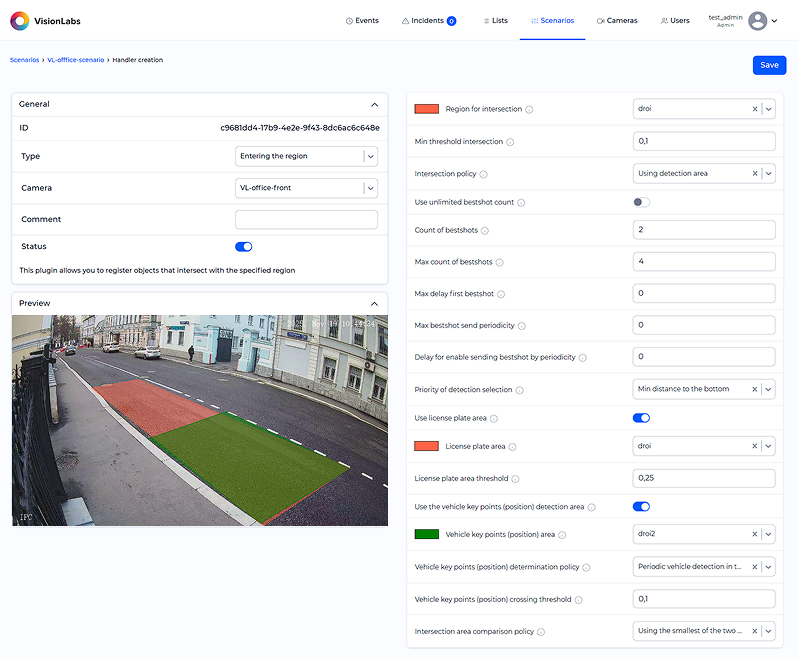
Task: Click info icon beside License plate area threshold
Action: pos(515,479)
